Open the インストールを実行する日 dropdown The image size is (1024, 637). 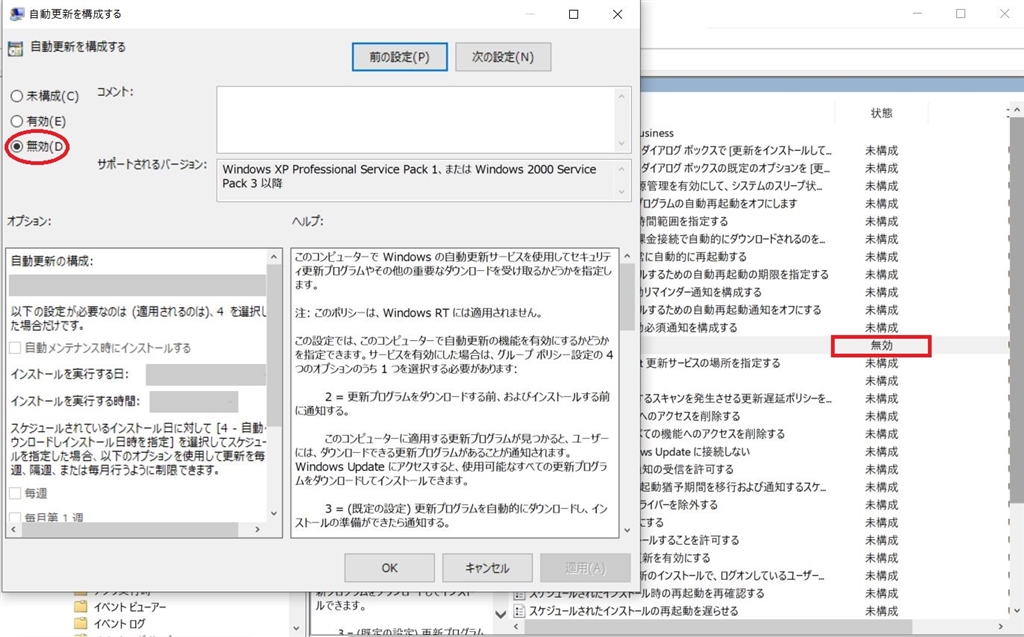[x=206, y=374]
